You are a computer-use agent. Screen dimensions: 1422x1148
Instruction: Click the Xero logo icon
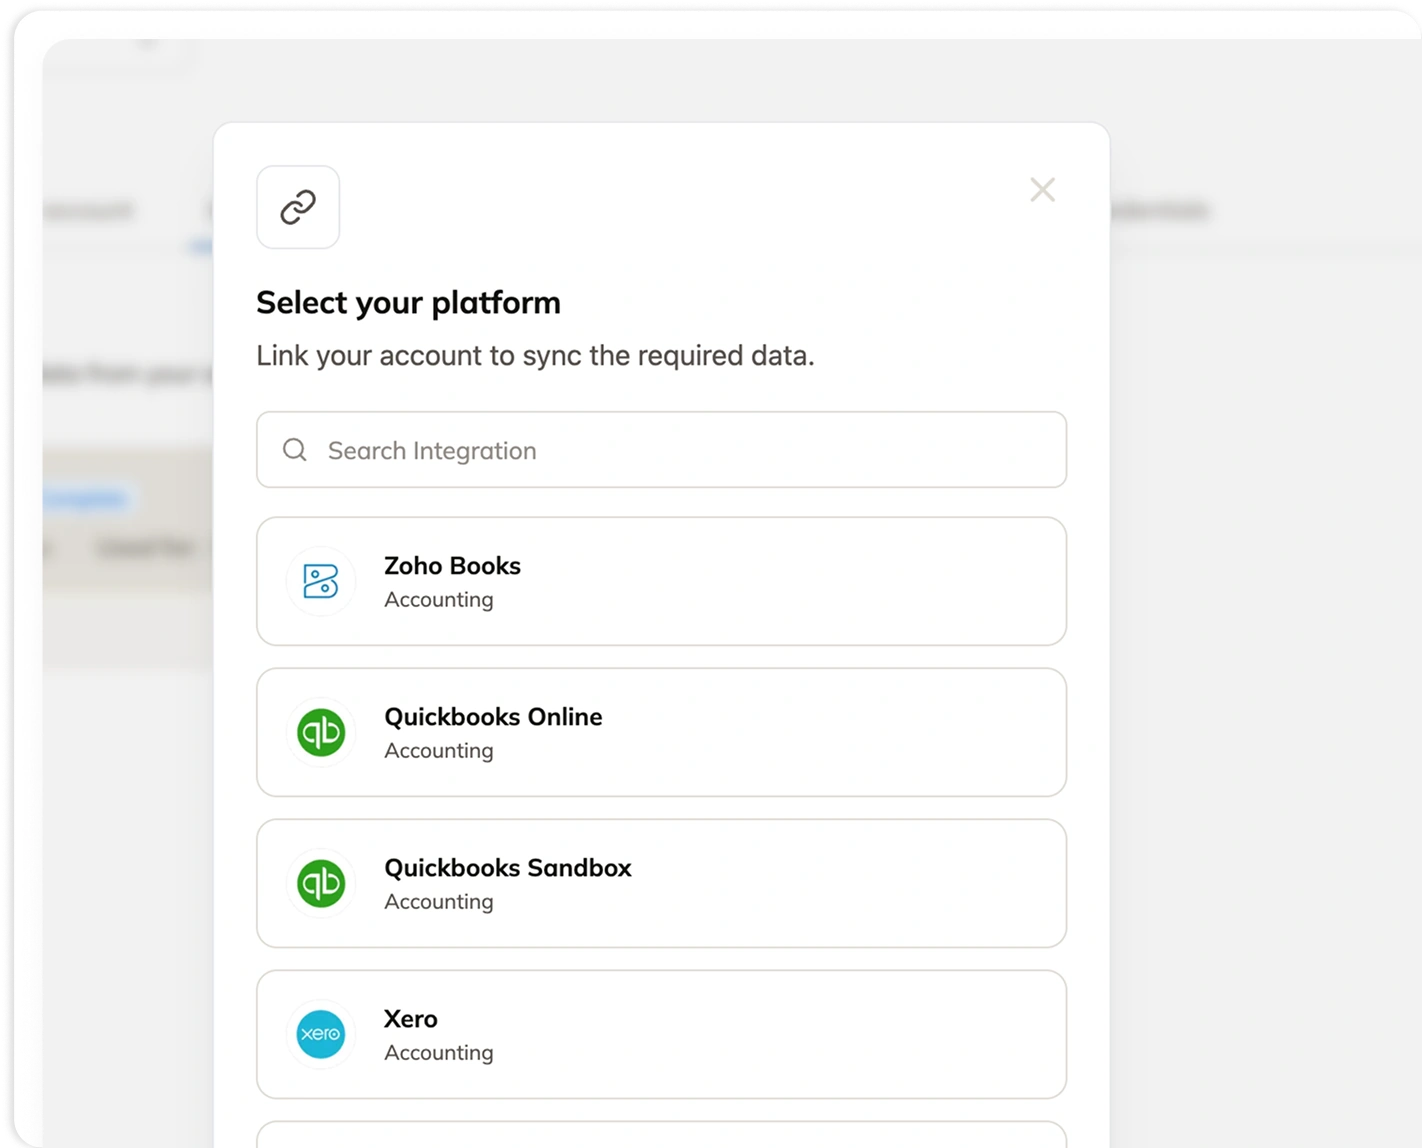pyautogui.click(x=321, y=1034)
